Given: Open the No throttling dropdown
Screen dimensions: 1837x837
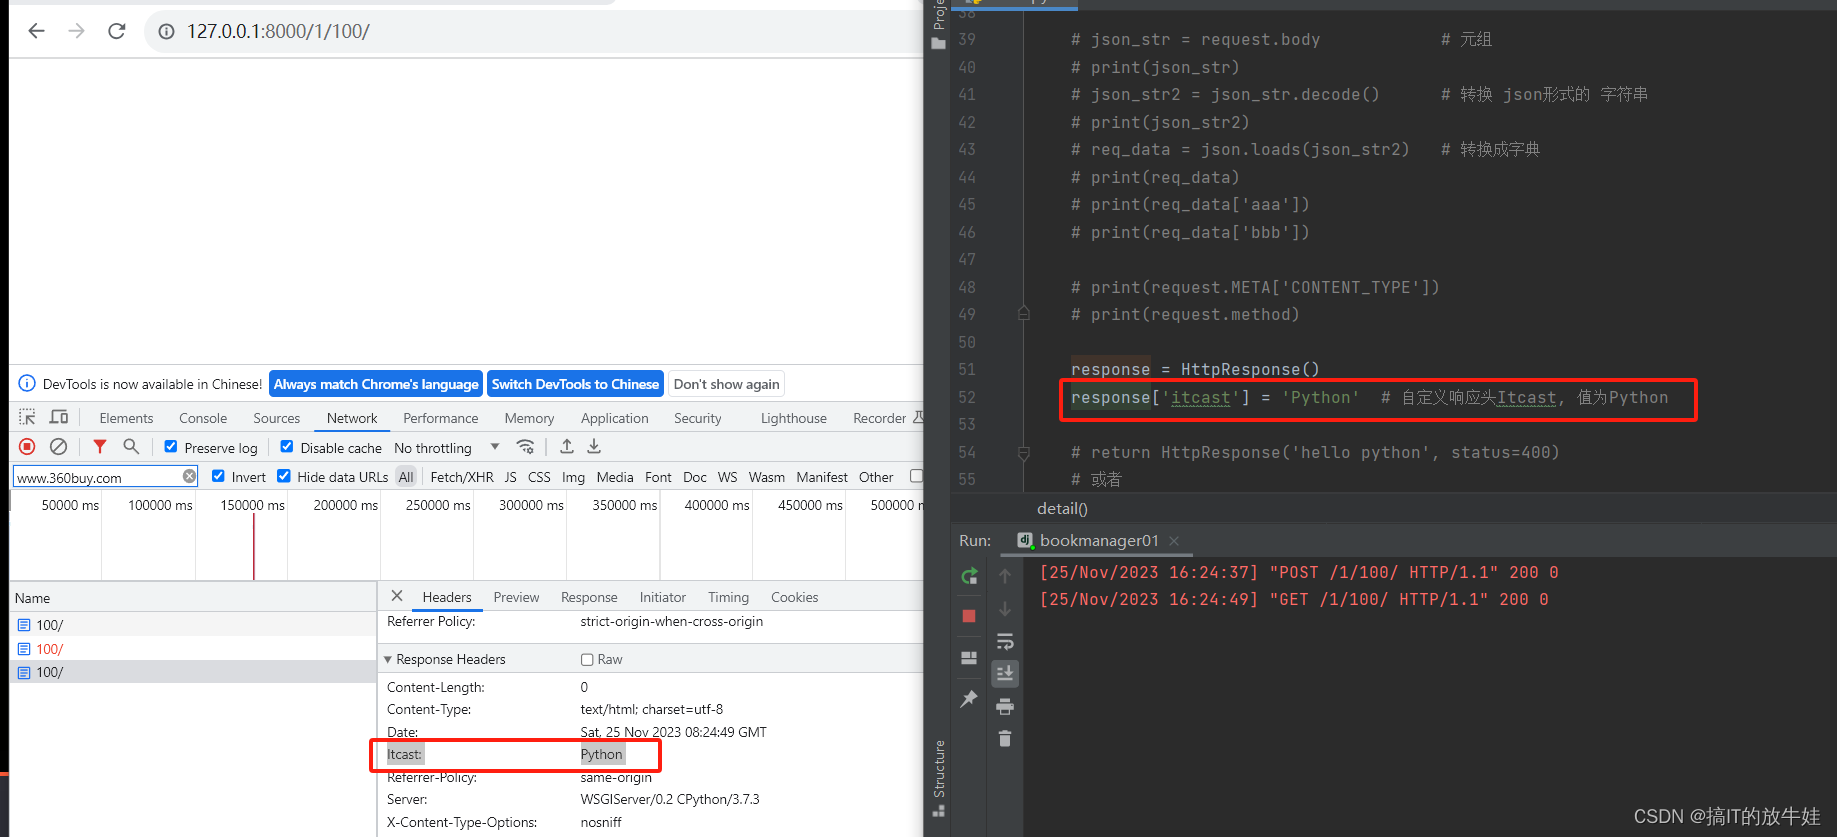Looking at the screenshot, I should (446, 448).
